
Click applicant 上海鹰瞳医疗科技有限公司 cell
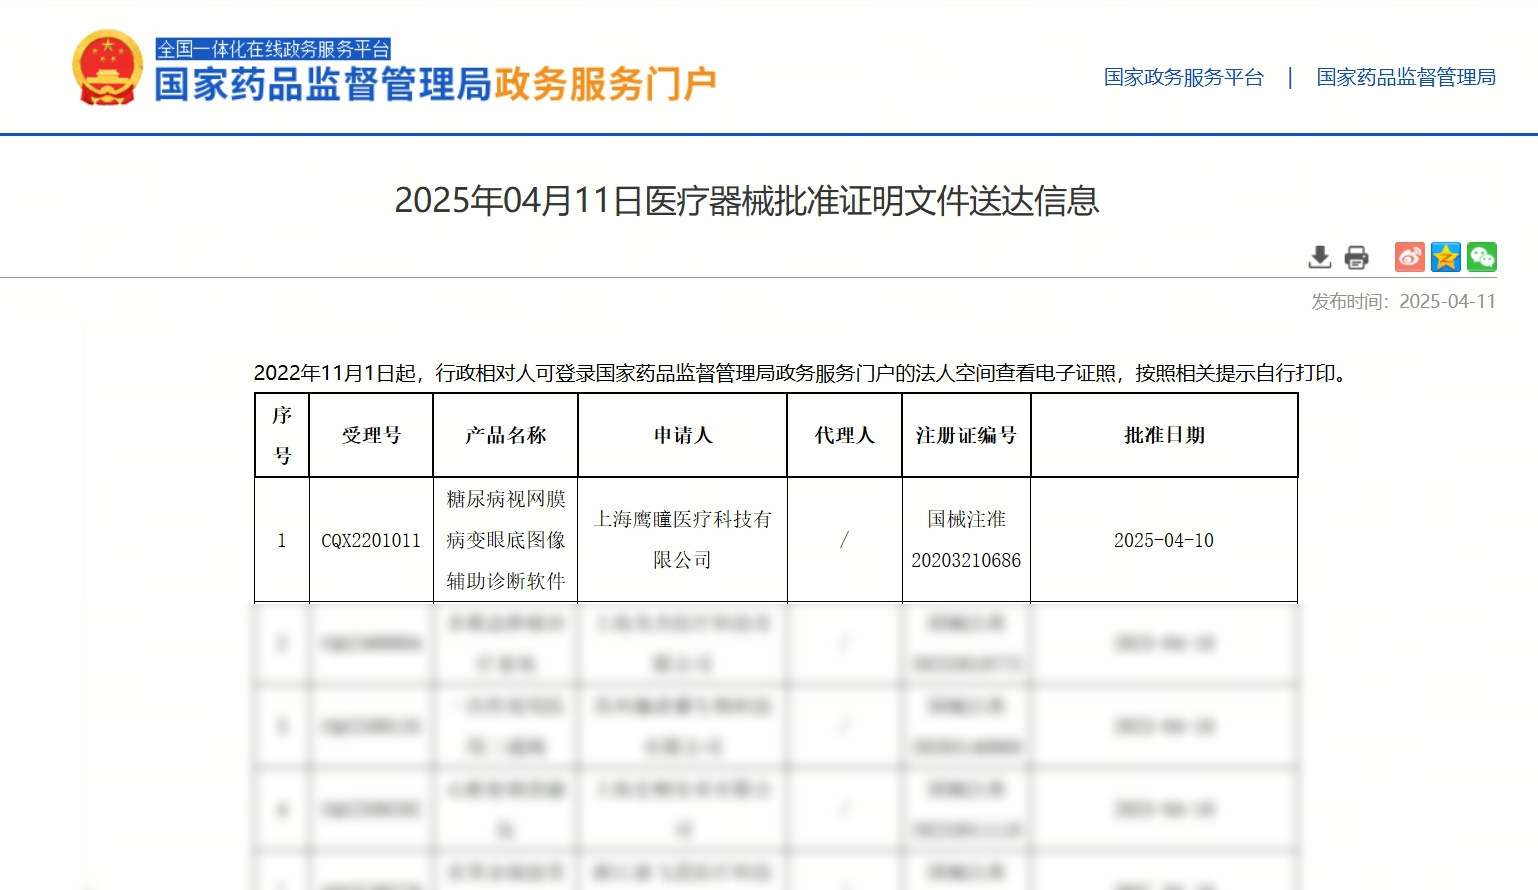(682, 539)
